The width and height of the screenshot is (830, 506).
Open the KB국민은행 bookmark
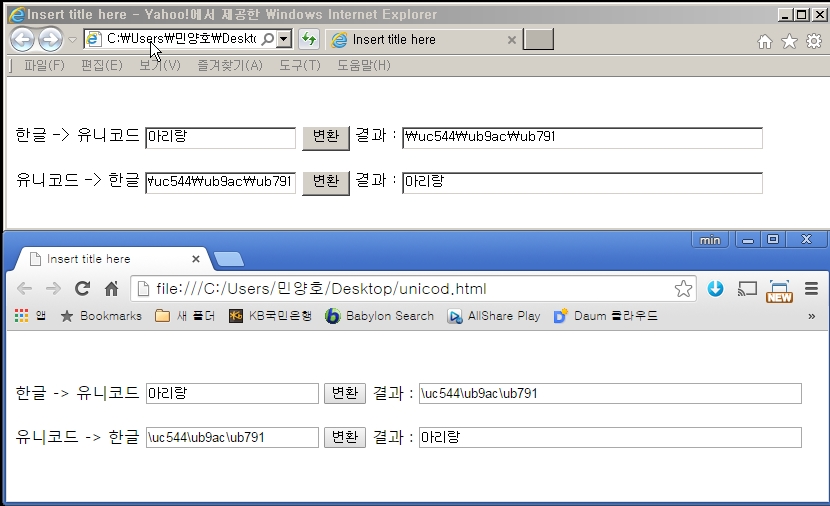(271, 316)
